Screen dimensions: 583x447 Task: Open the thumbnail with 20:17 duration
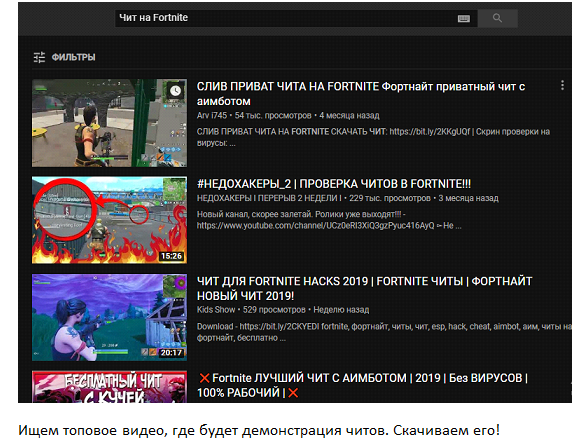(x=109, y=317)
